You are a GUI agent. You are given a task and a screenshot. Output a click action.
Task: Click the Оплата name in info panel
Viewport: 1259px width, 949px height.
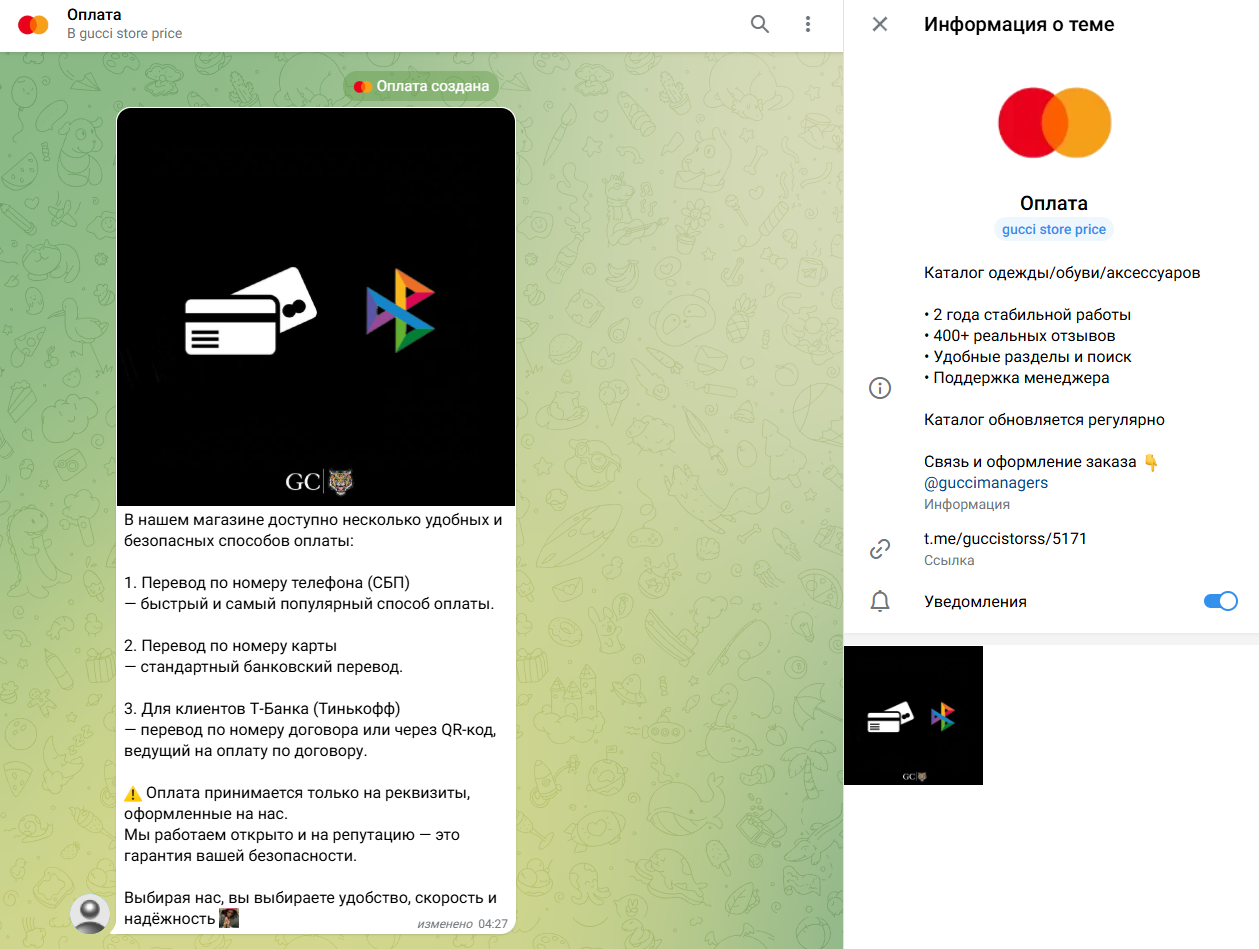[x=1054, y=203]
